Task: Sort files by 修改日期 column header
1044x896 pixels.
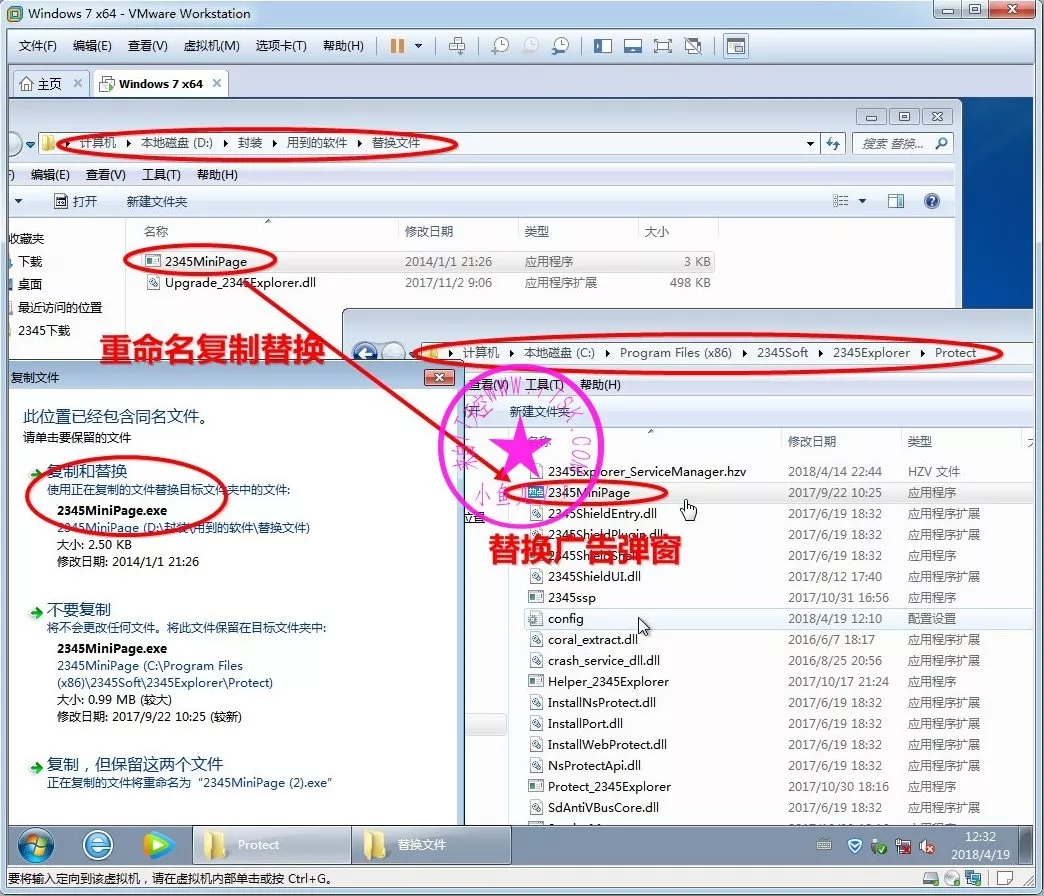Action: tap(428, 231)
